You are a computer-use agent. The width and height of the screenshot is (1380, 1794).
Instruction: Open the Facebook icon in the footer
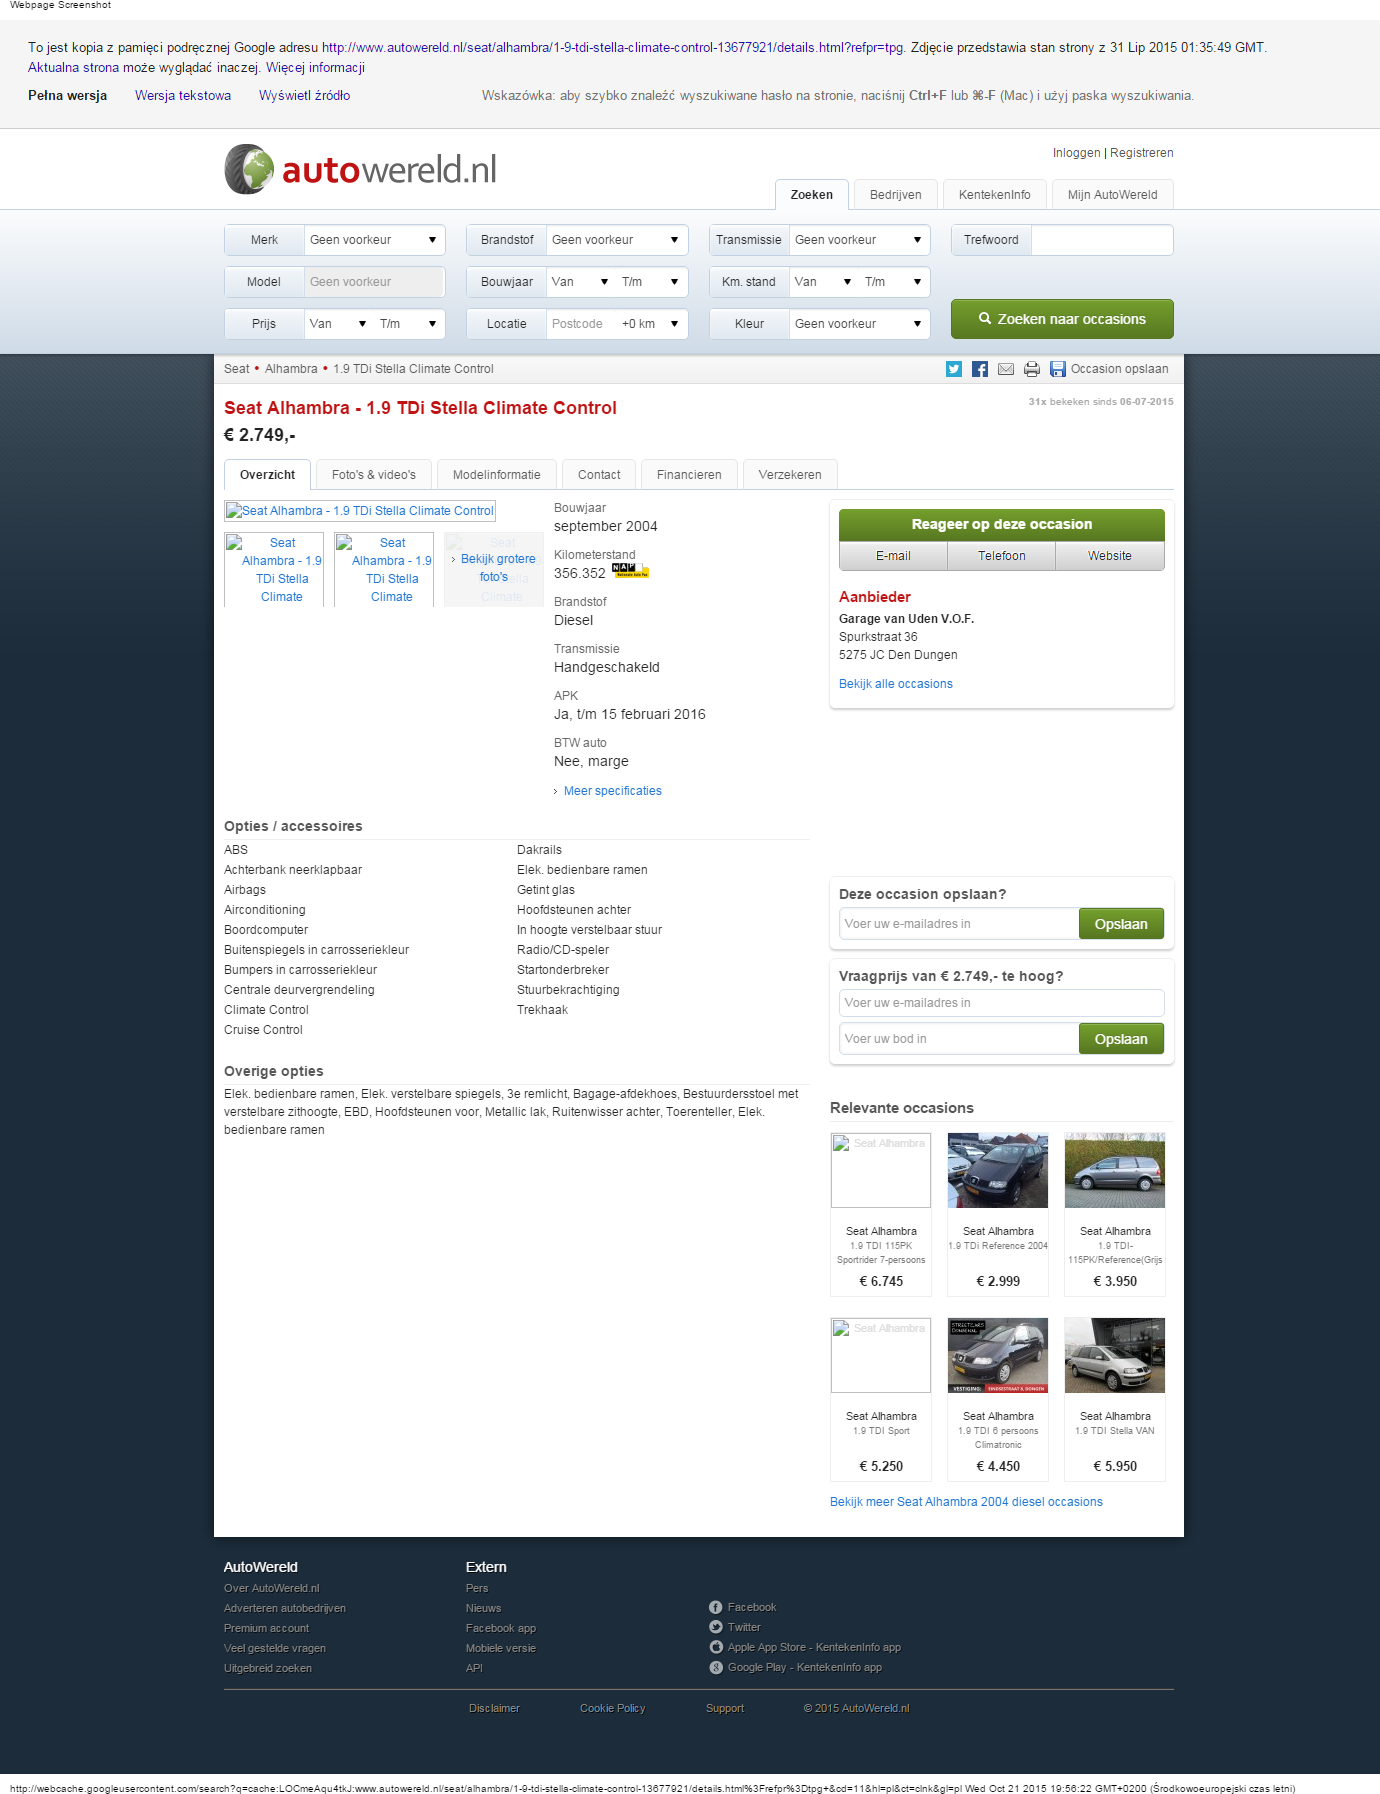click(x=716, y=1607)
